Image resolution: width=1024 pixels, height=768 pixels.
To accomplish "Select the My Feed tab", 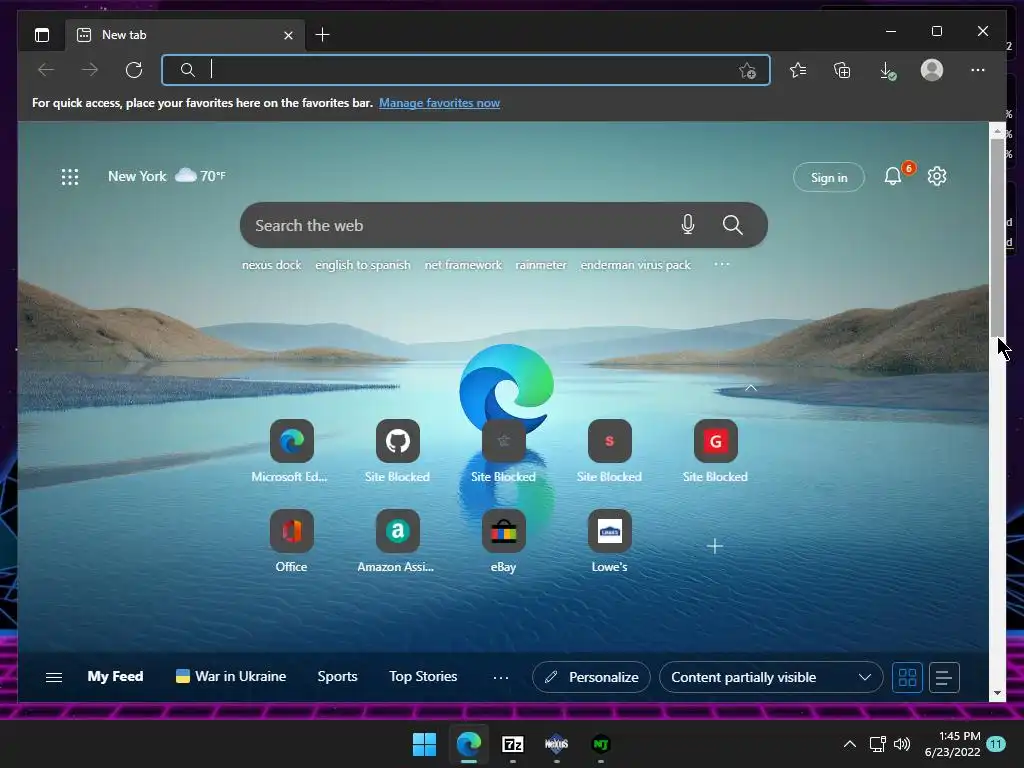I will (x=116, y=677).
